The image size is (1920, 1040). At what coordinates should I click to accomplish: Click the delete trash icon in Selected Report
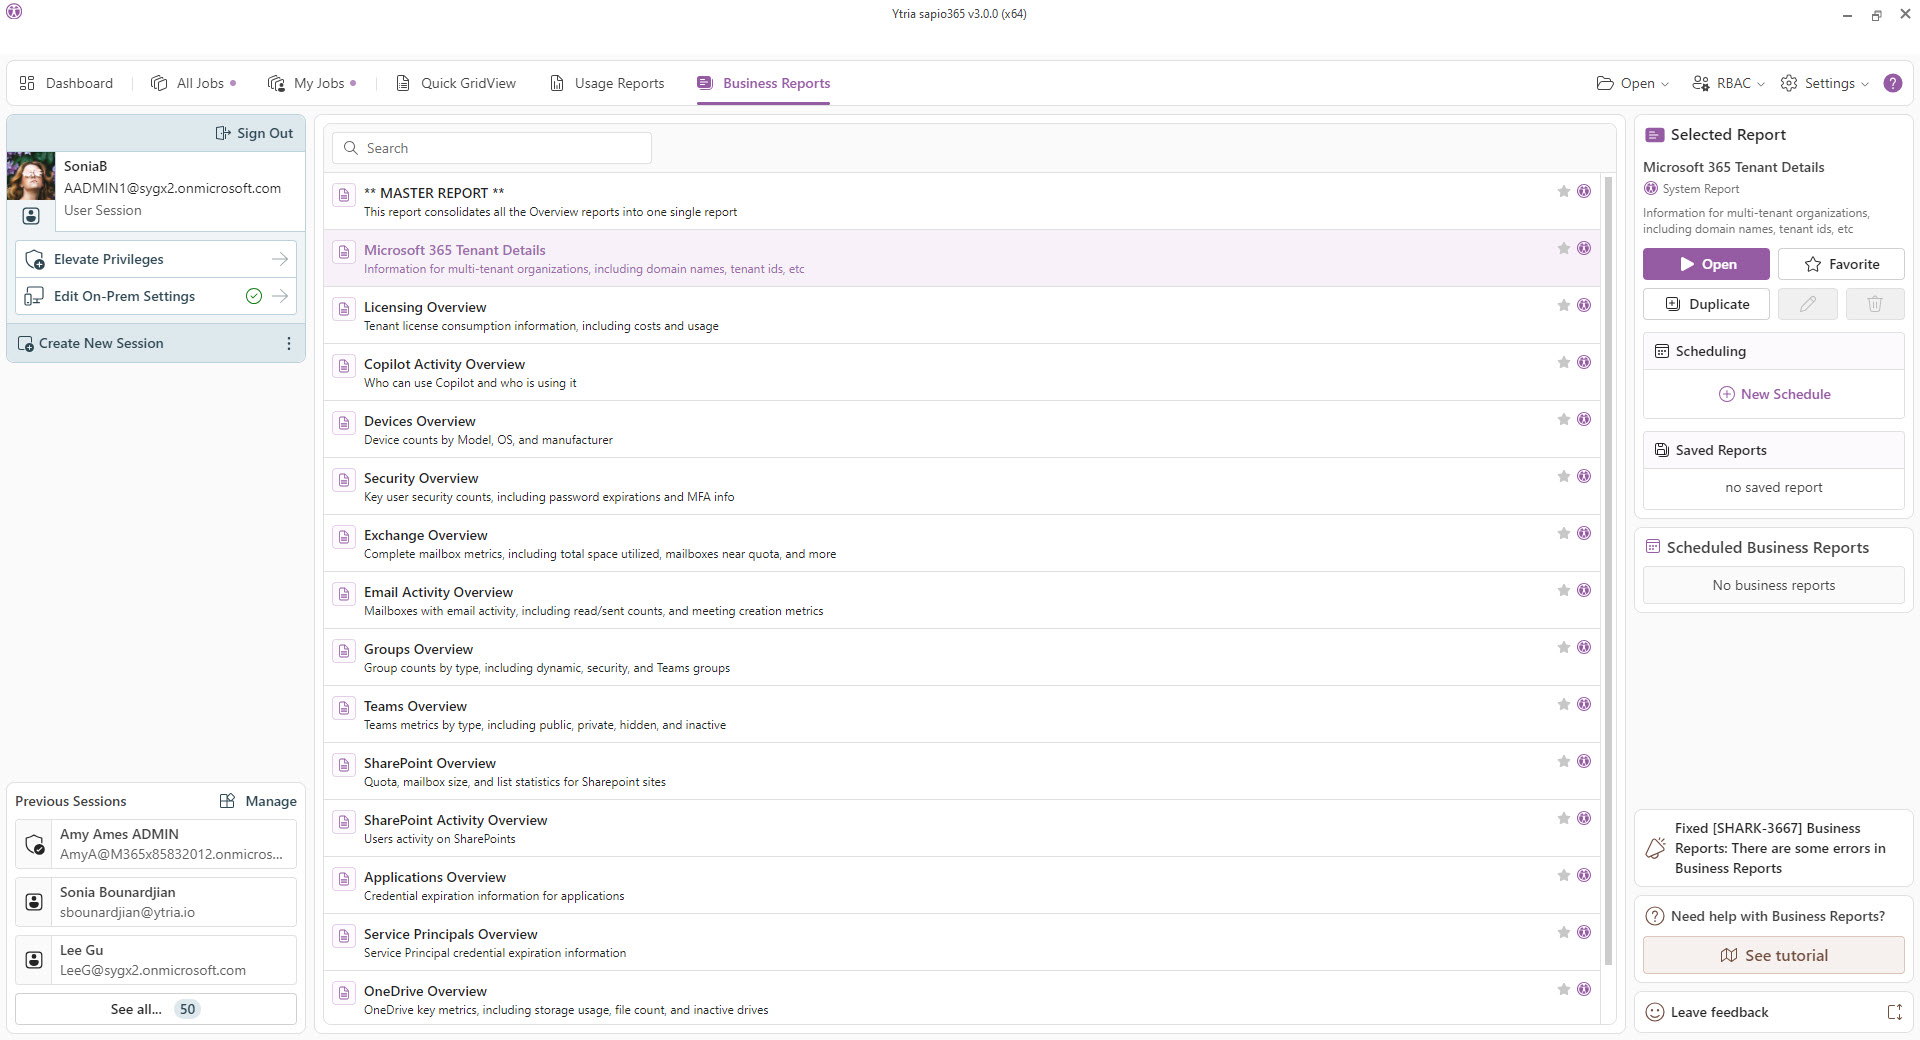coord(1874,304)
